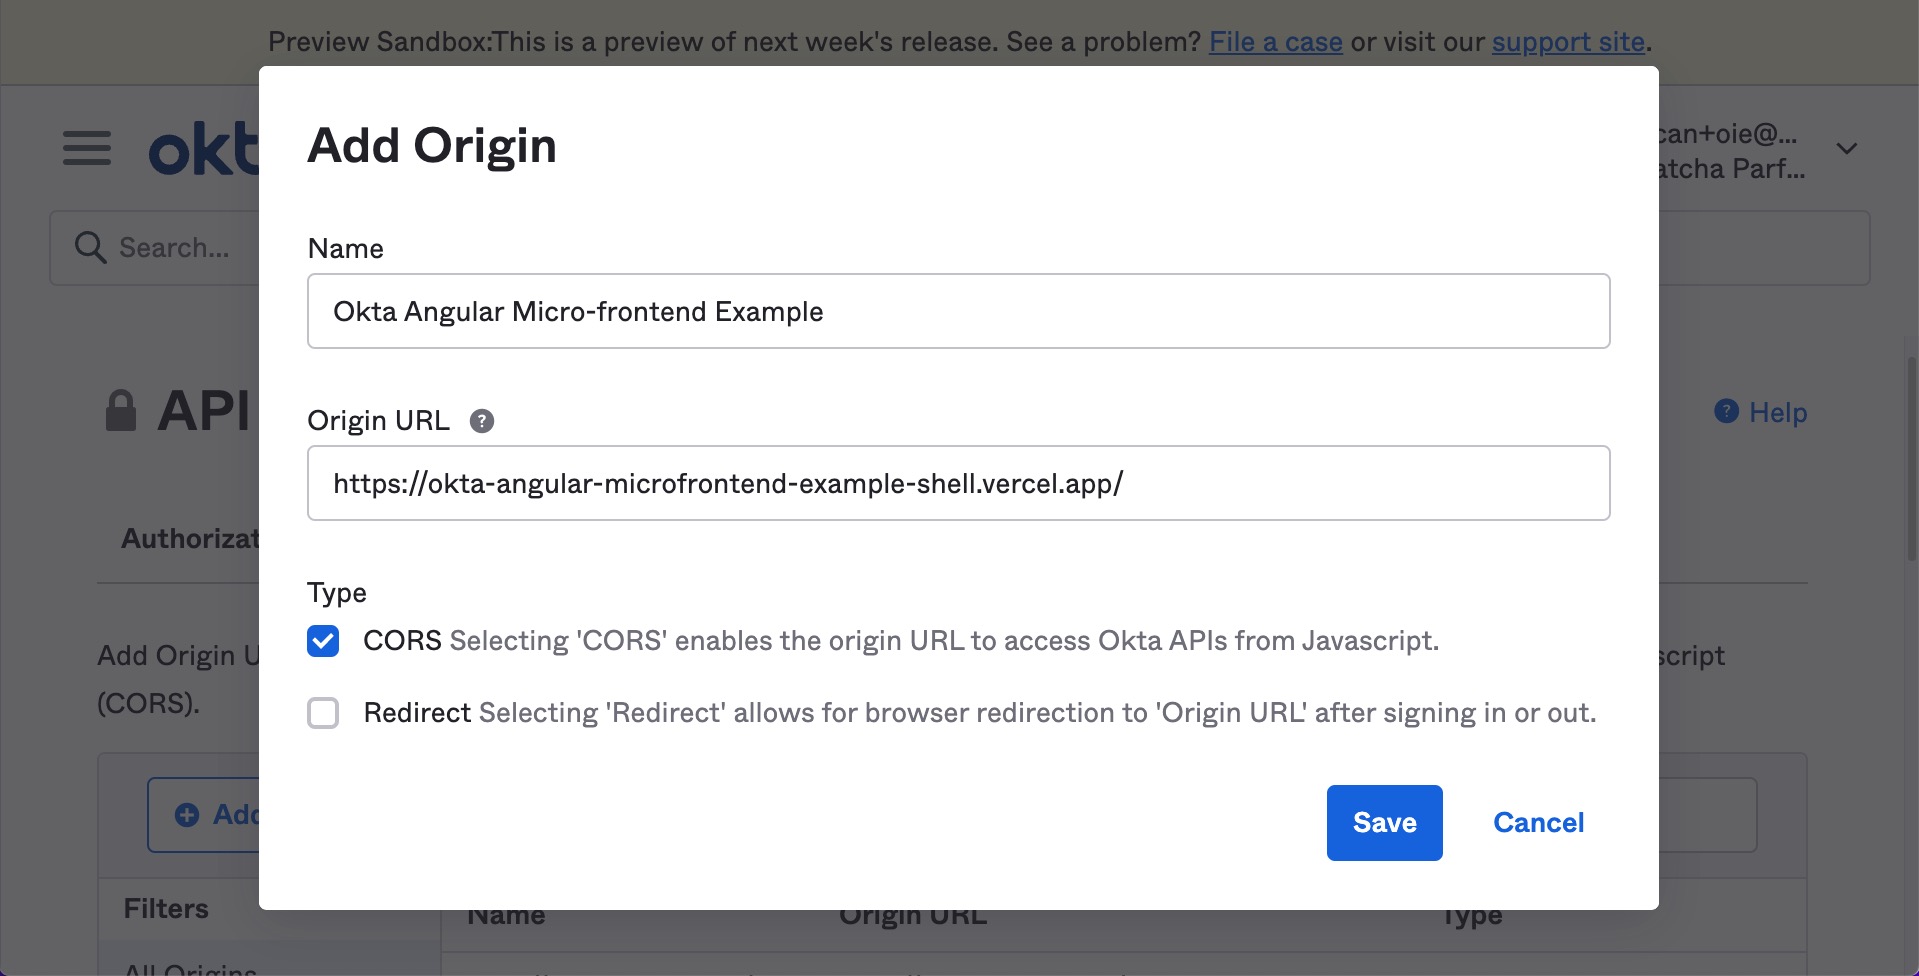Open account menu via the truncated email text
The width and height of the screenshot is (1919, 976).
point(1727,134)
